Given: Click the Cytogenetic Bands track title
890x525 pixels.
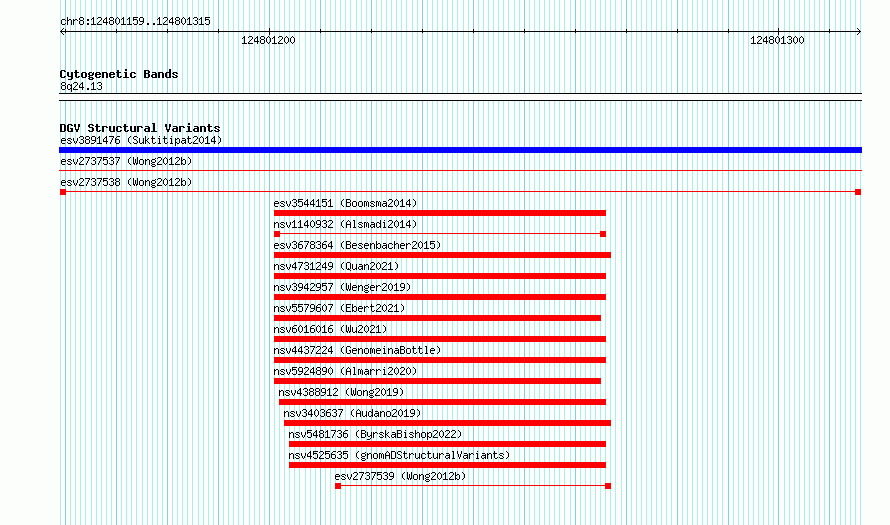Looking at the screenshot, I should click(x=119, y=74).
